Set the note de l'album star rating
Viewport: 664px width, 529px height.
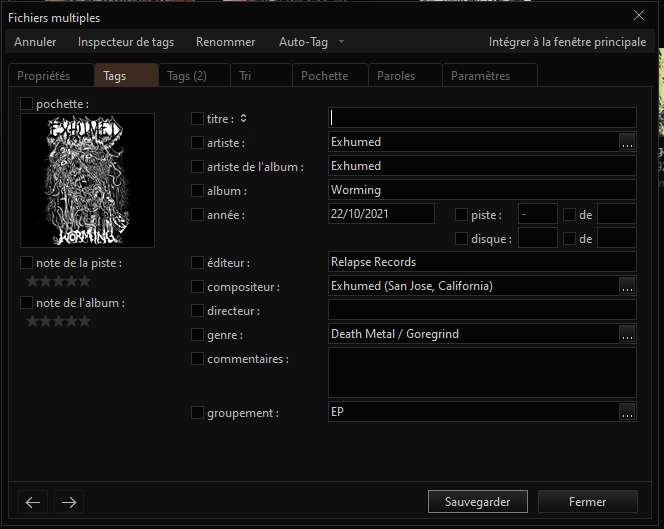pyautogui.click(x=58, y=321)
